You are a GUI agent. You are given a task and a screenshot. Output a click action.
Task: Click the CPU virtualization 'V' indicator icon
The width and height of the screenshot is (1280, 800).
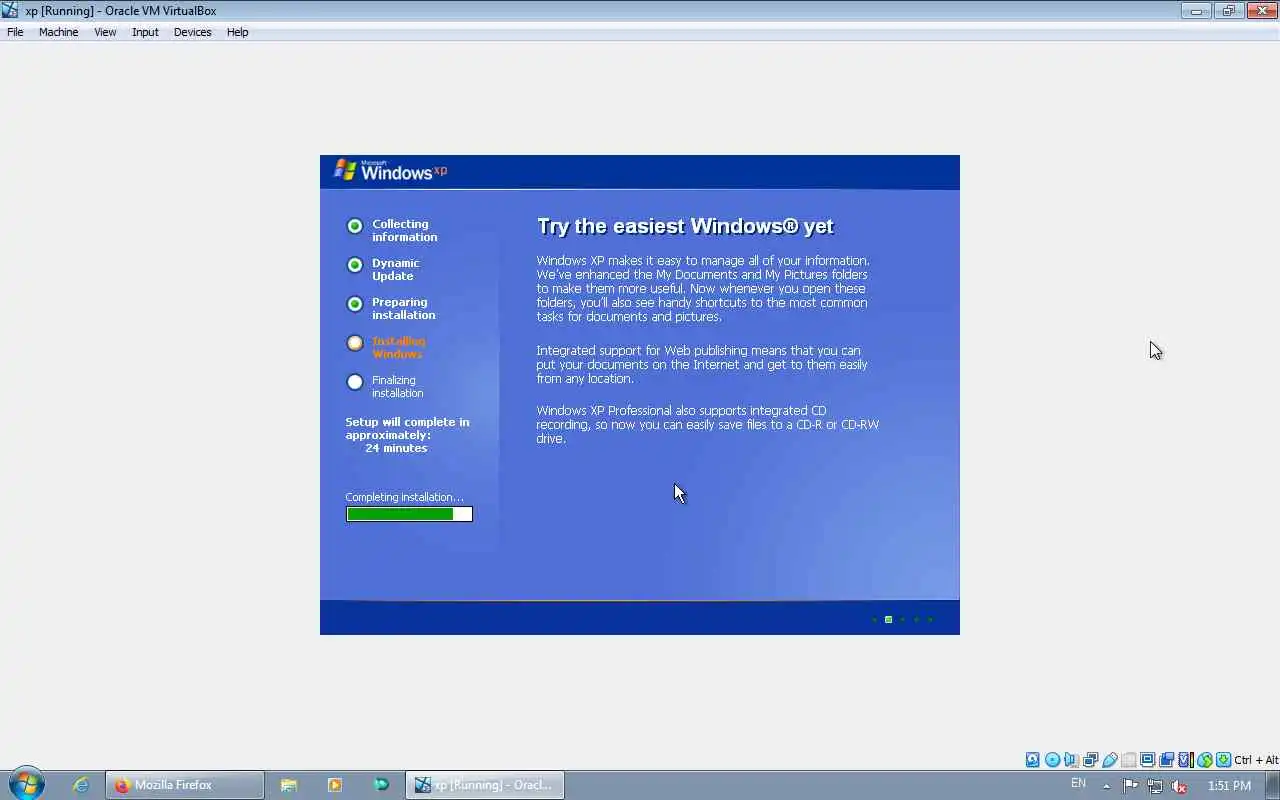[1186, 760]
